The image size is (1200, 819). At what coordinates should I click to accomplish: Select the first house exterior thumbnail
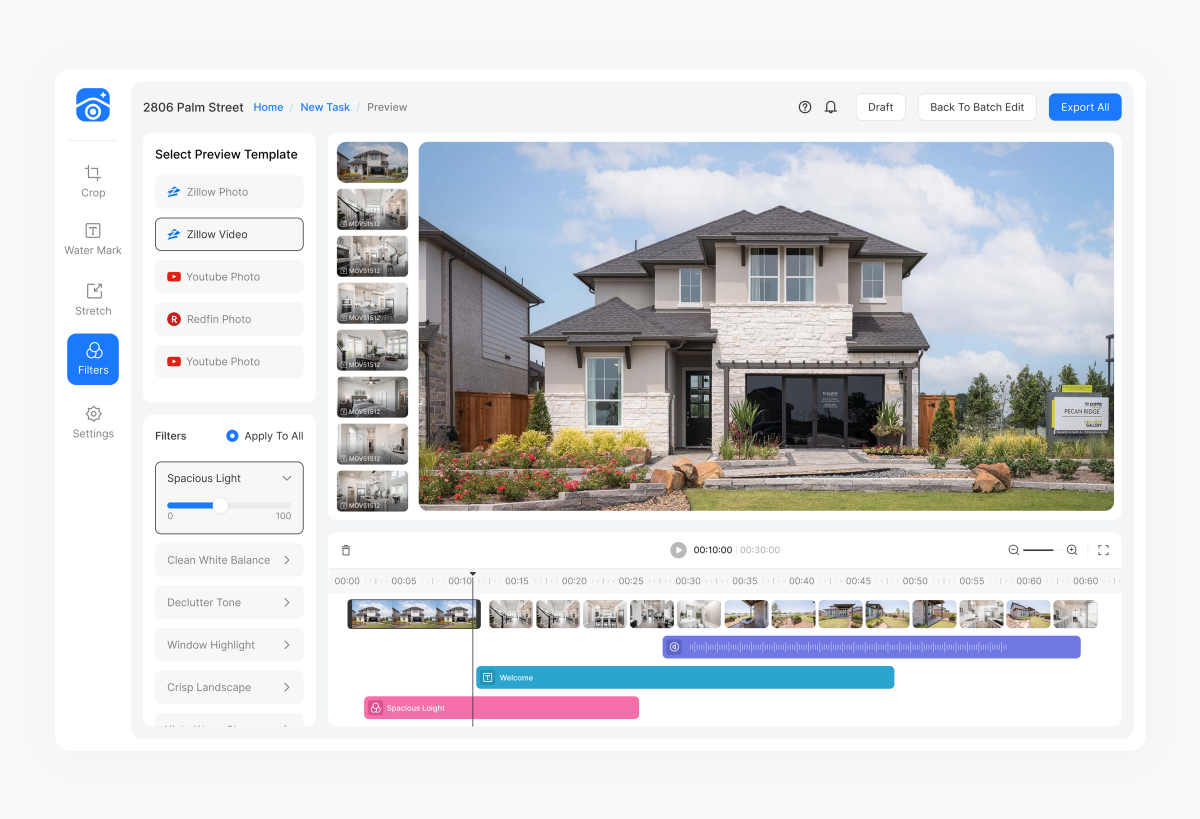372,162
